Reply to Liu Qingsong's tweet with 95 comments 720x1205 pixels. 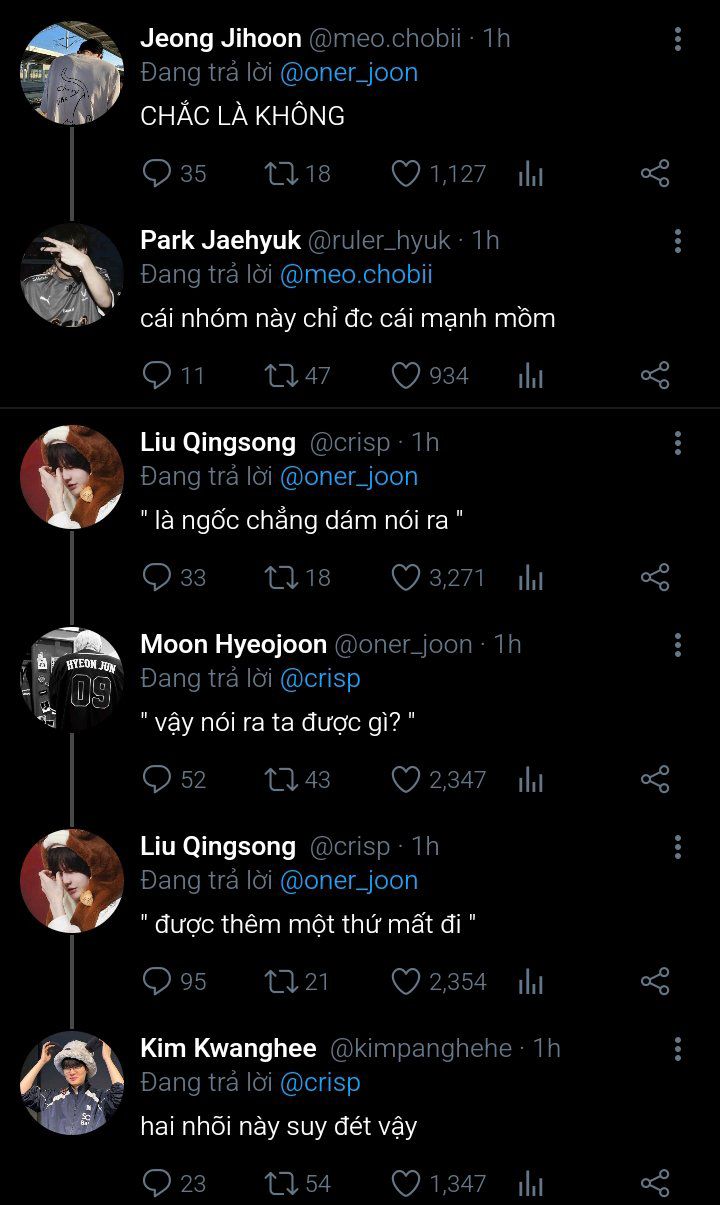(158, 982)
